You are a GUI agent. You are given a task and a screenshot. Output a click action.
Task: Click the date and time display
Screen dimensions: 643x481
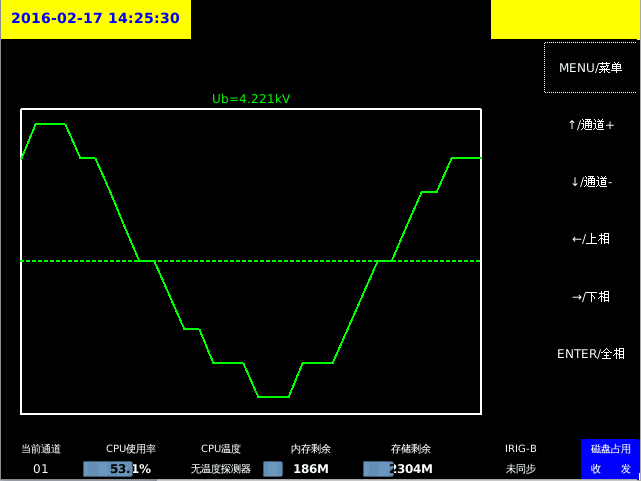pos(96,19)
